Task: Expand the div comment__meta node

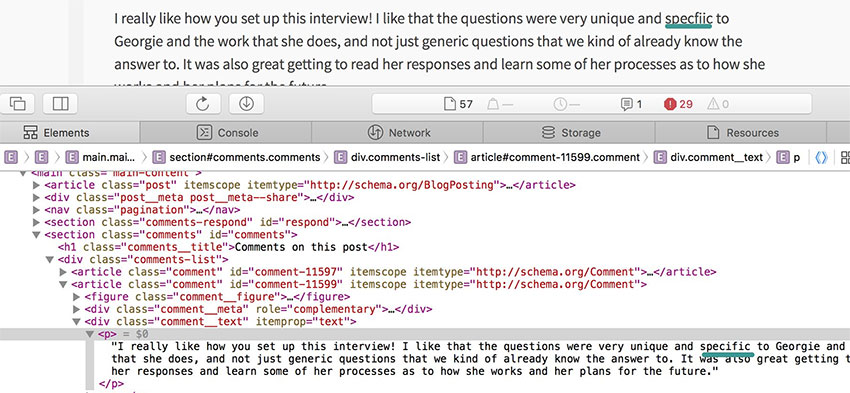Action: pos(76,310)
